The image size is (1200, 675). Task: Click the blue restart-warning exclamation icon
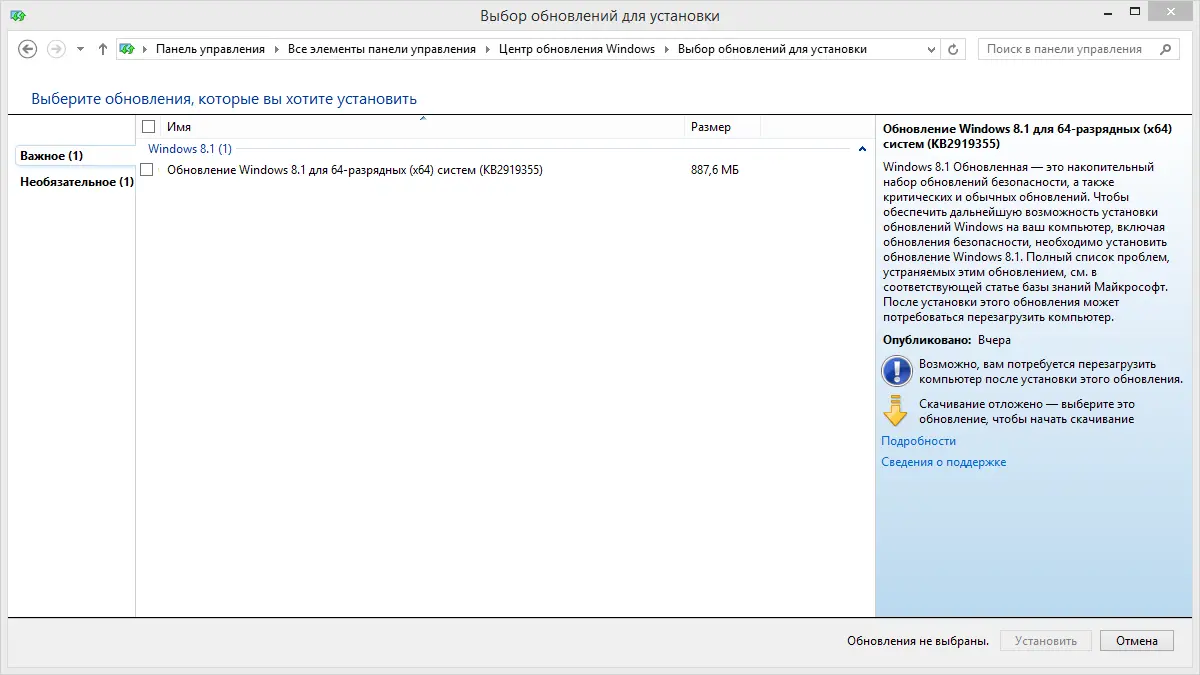point(897,371)
